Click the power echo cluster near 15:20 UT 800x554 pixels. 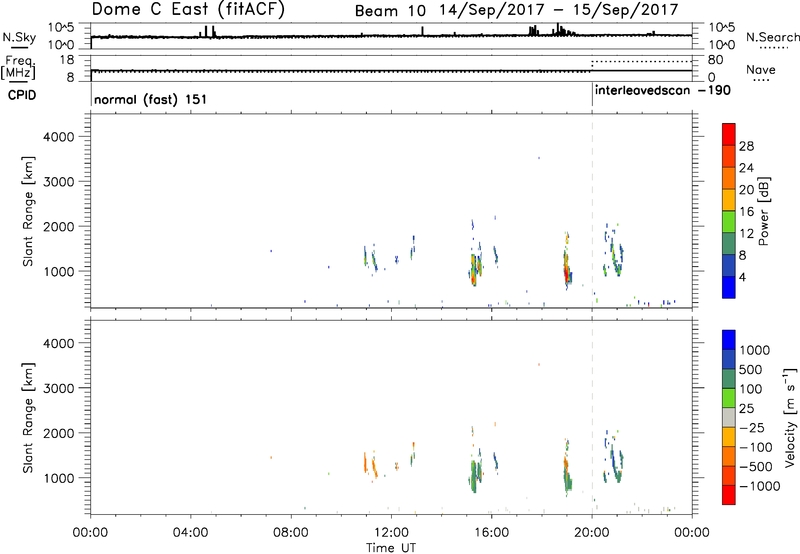coord(475,269)
